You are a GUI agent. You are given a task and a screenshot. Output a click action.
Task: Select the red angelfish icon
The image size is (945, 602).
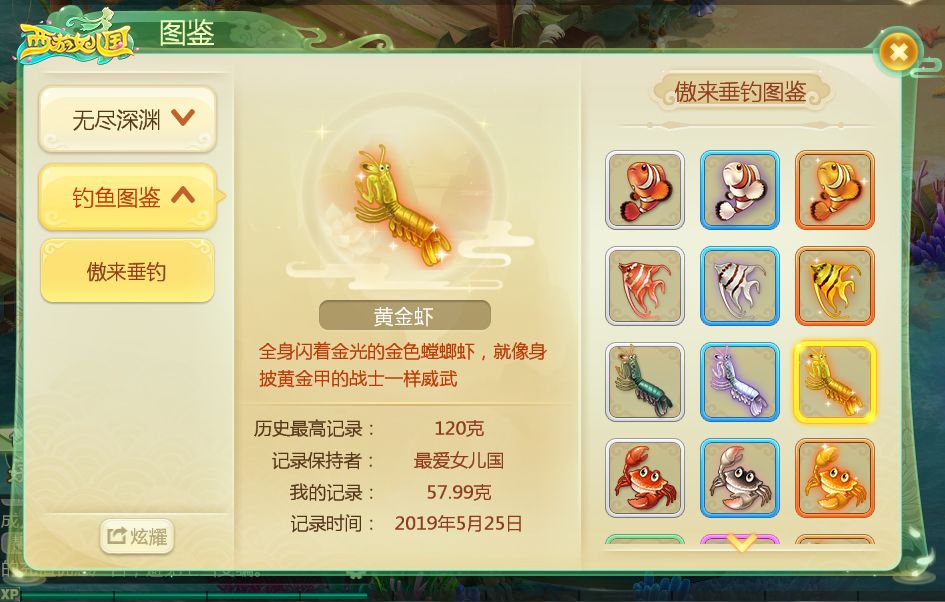(x=644, y=286)
